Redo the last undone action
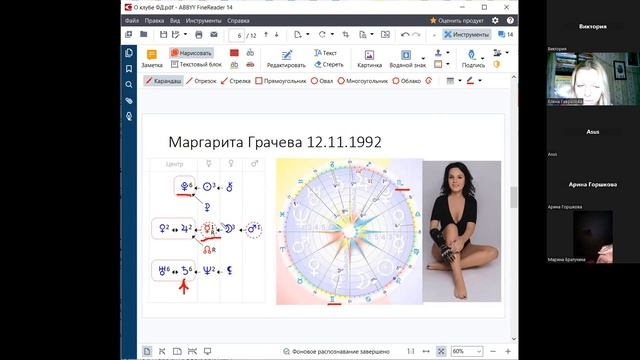The height and width of the screenshot is (360, 640). coord(416,35)
